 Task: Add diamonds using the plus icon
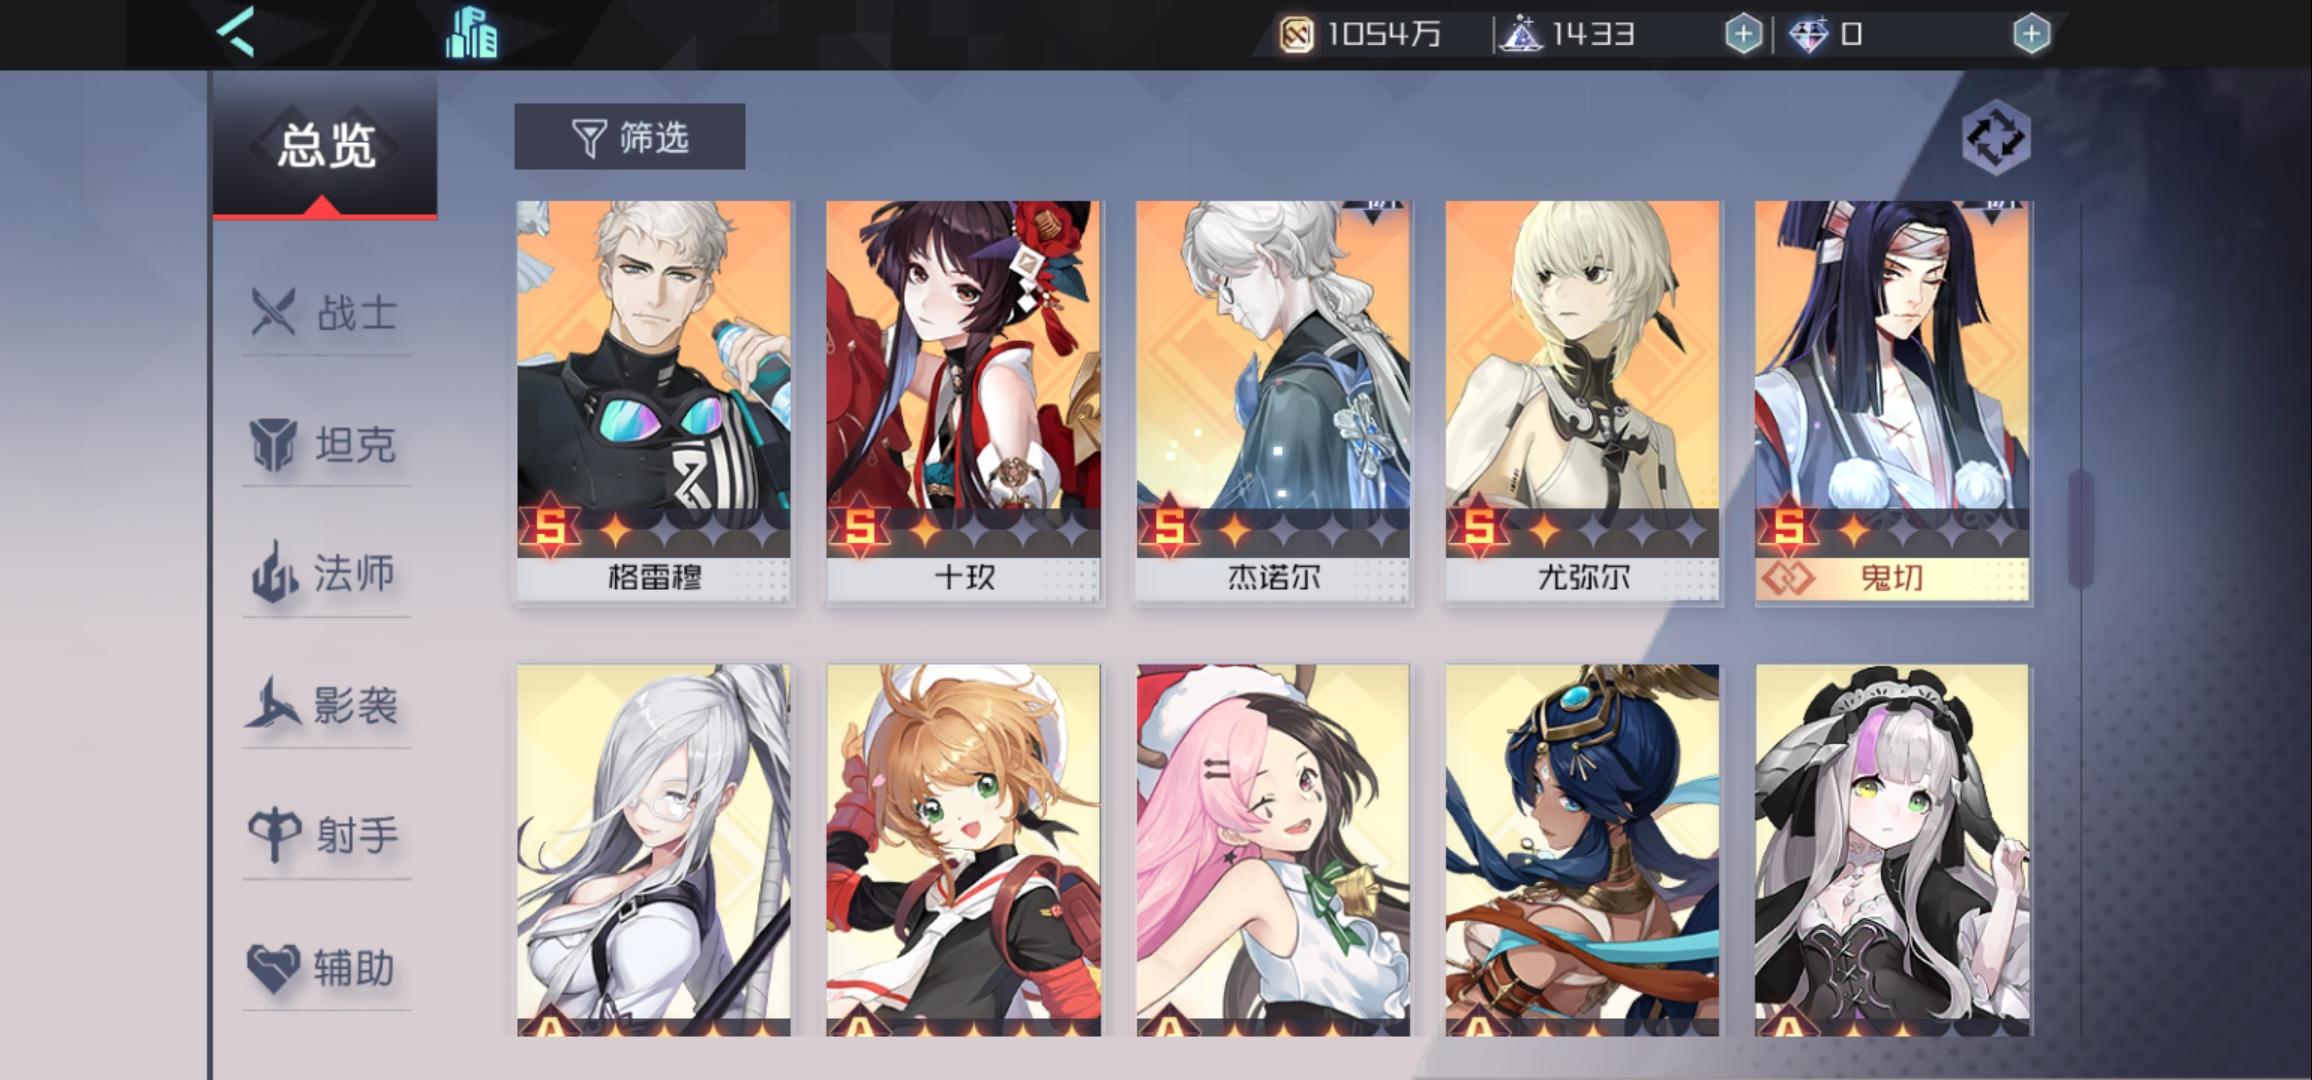click(2030, 35)
